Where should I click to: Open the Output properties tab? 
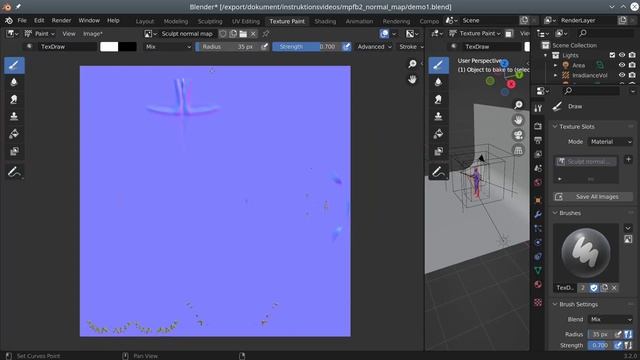tap(538, 140)
